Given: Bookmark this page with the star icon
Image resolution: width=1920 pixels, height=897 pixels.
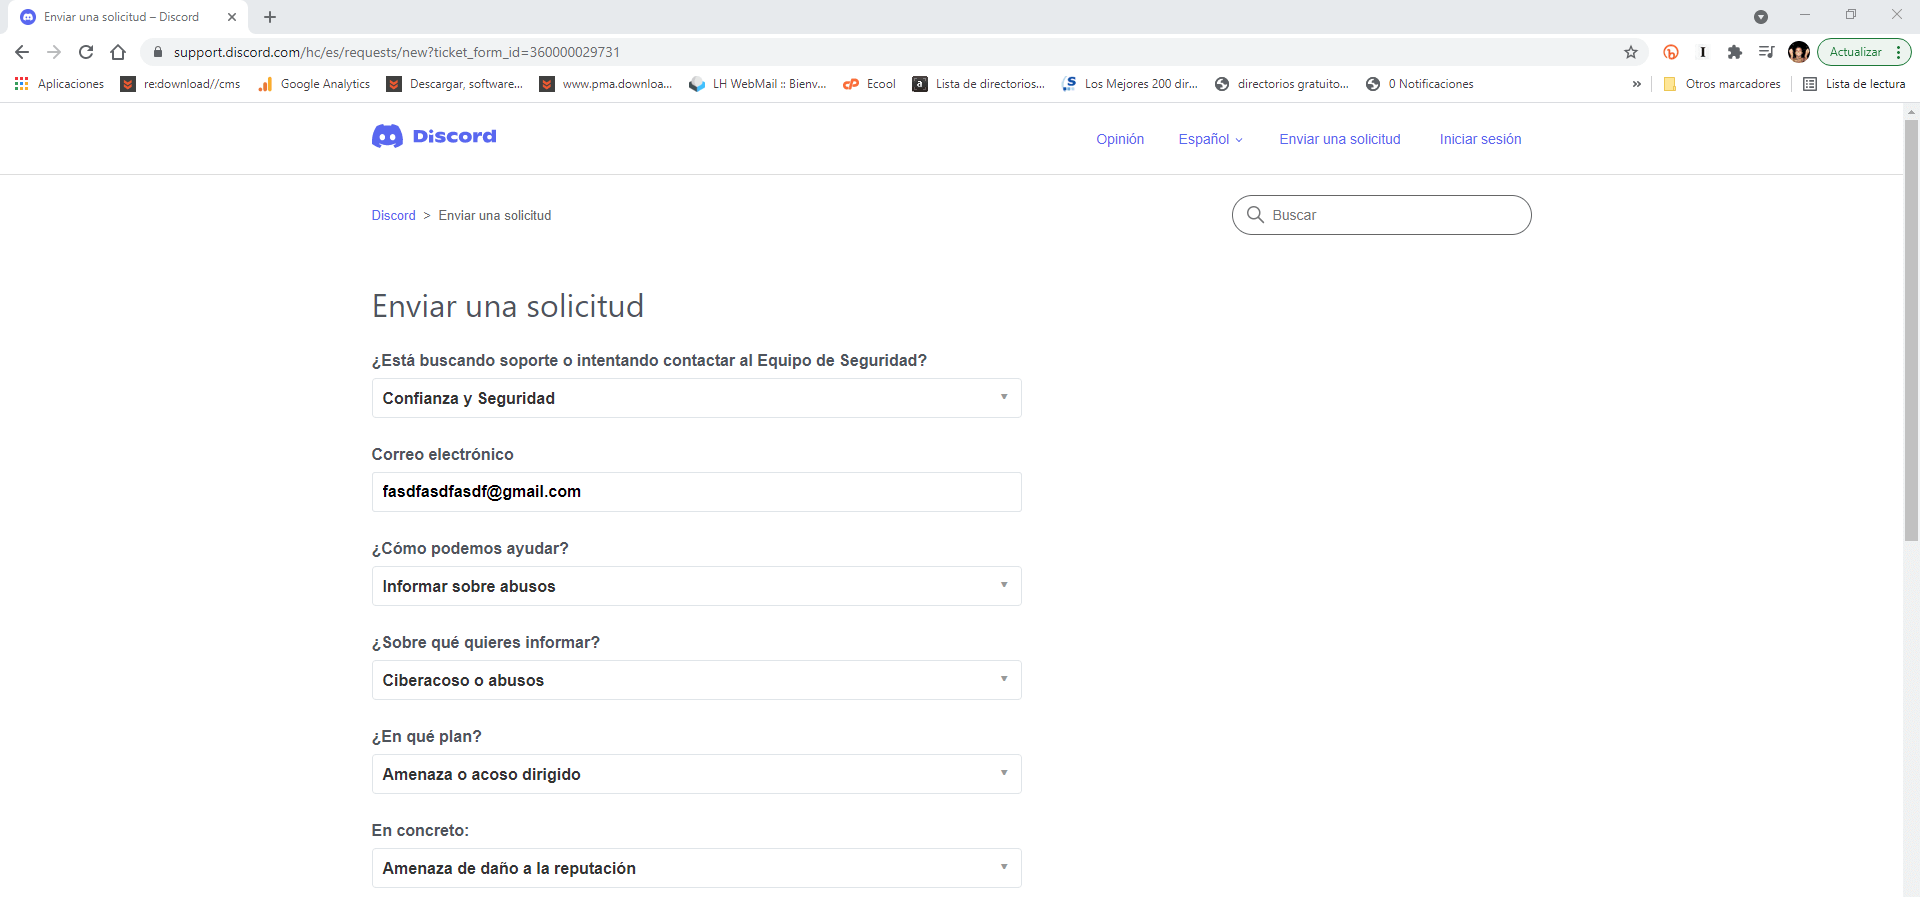Looking at the screenshot, I should [1631, 52].
